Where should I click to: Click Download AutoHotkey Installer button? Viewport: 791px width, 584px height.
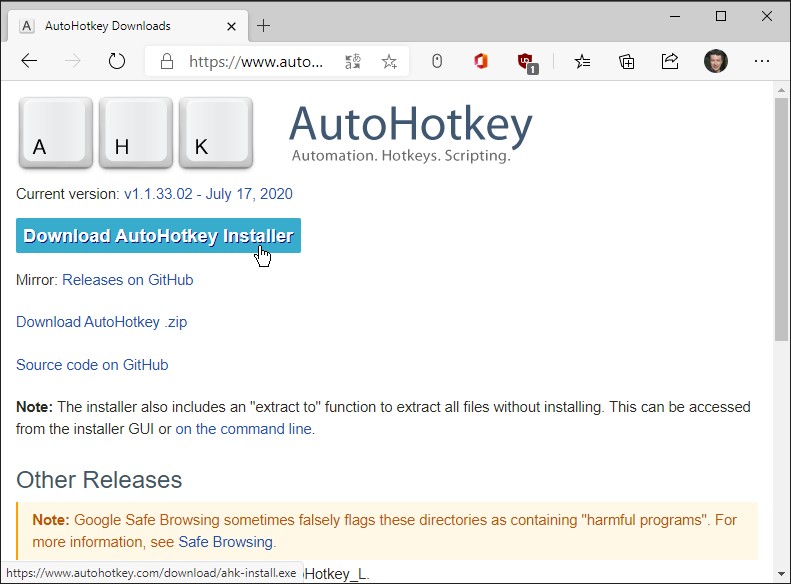158,236
